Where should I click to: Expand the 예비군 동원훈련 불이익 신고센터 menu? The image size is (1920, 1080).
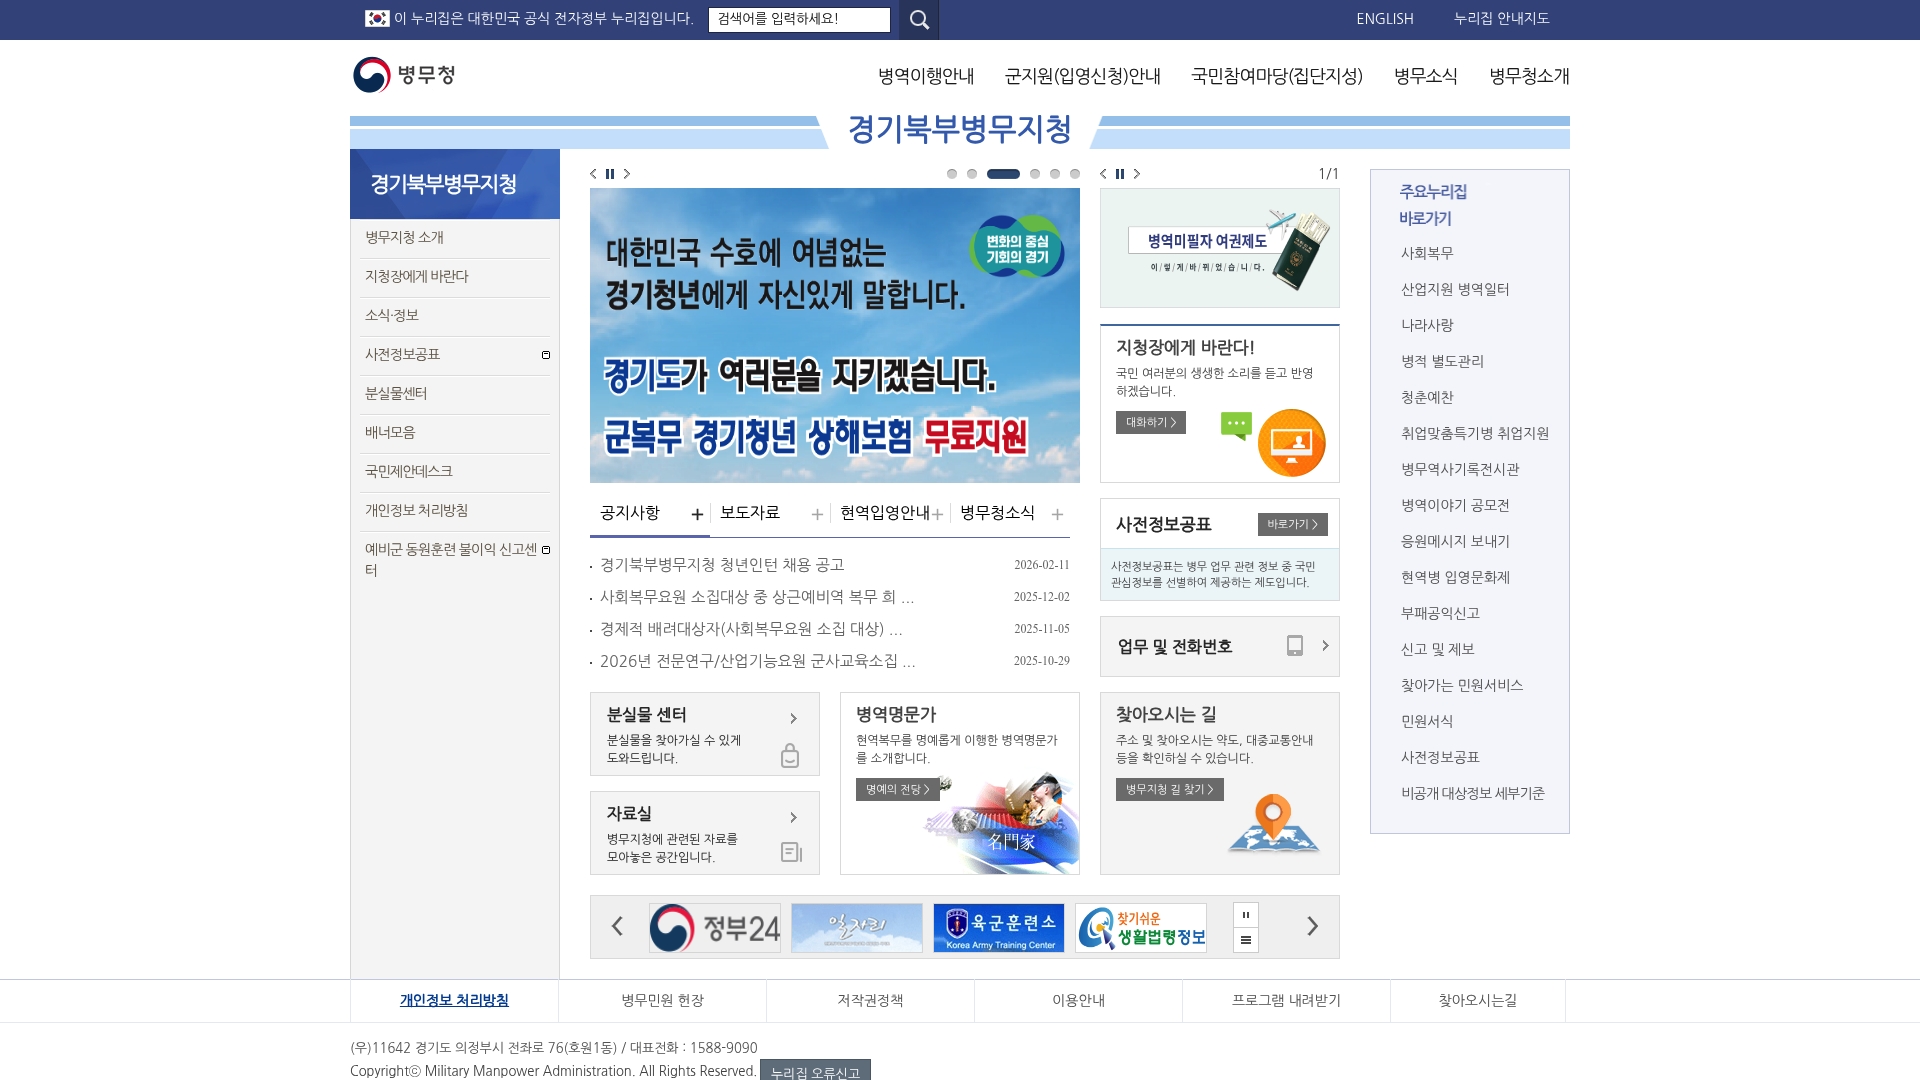[546, 549]
